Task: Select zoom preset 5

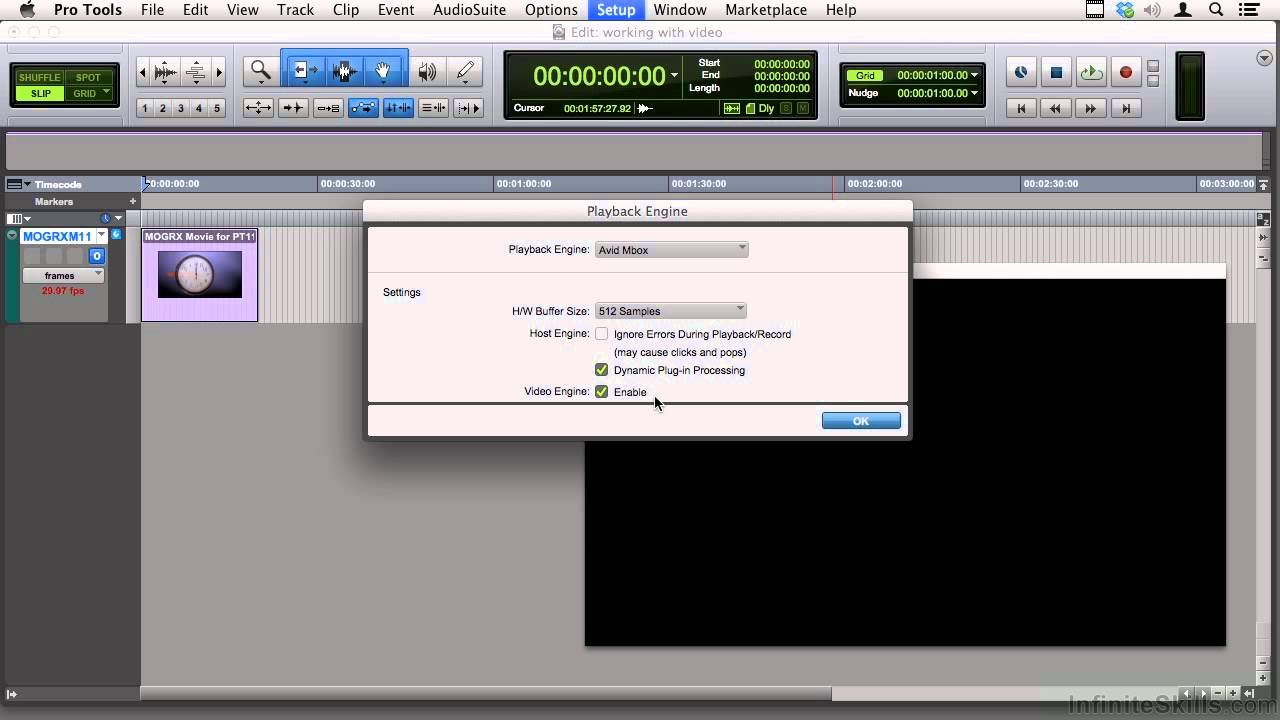Action: point(217,108)
